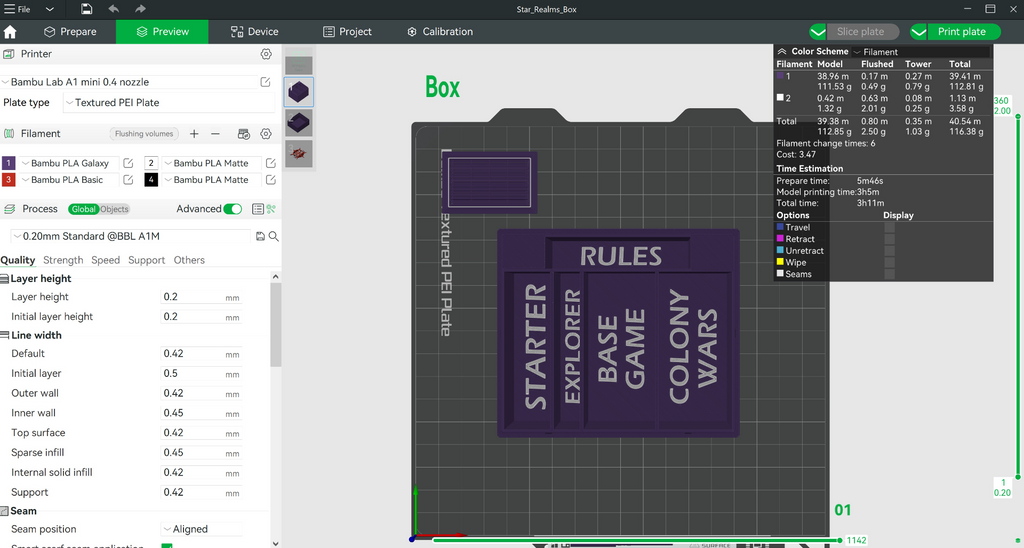
Task: Save the process preset
Action: [x=261, y=236]
